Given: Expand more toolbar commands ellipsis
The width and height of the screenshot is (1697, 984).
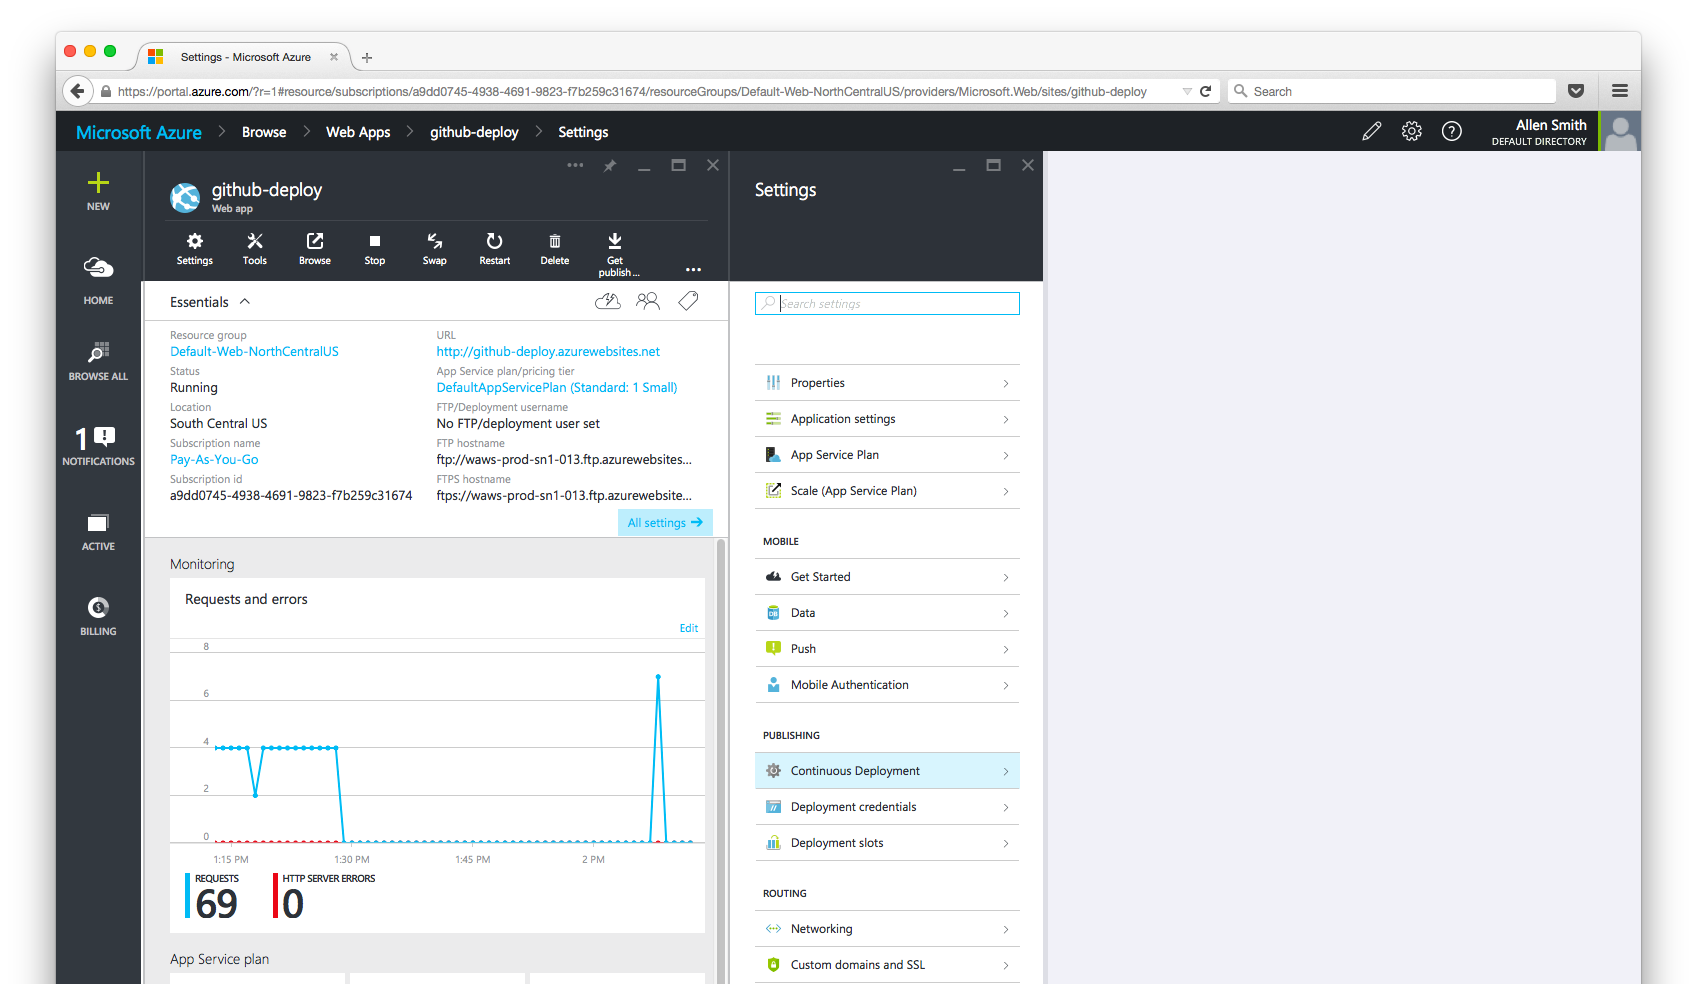Looking at the screenshot, I should pyautogui.click(x=693, y=270).
